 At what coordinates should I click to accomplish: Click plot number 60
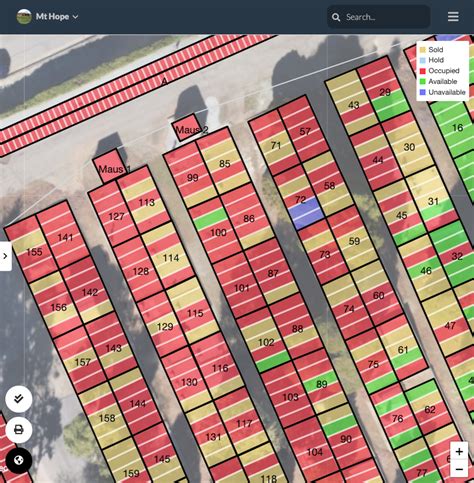[x=378, y=296]
